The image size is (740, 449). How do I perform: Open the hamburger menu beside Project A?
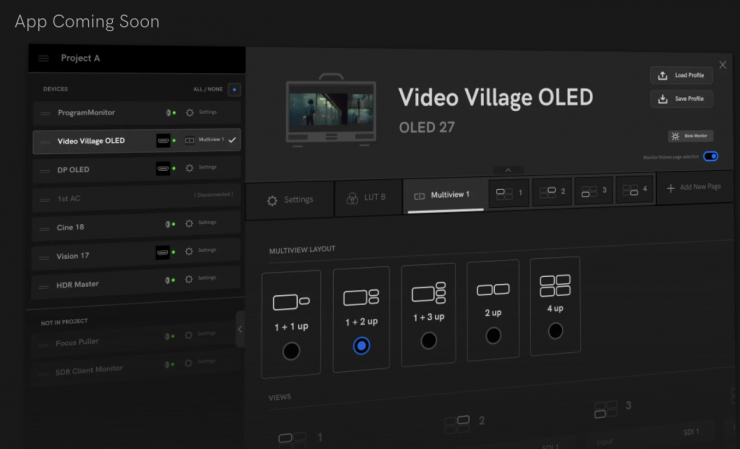(43, 59)
